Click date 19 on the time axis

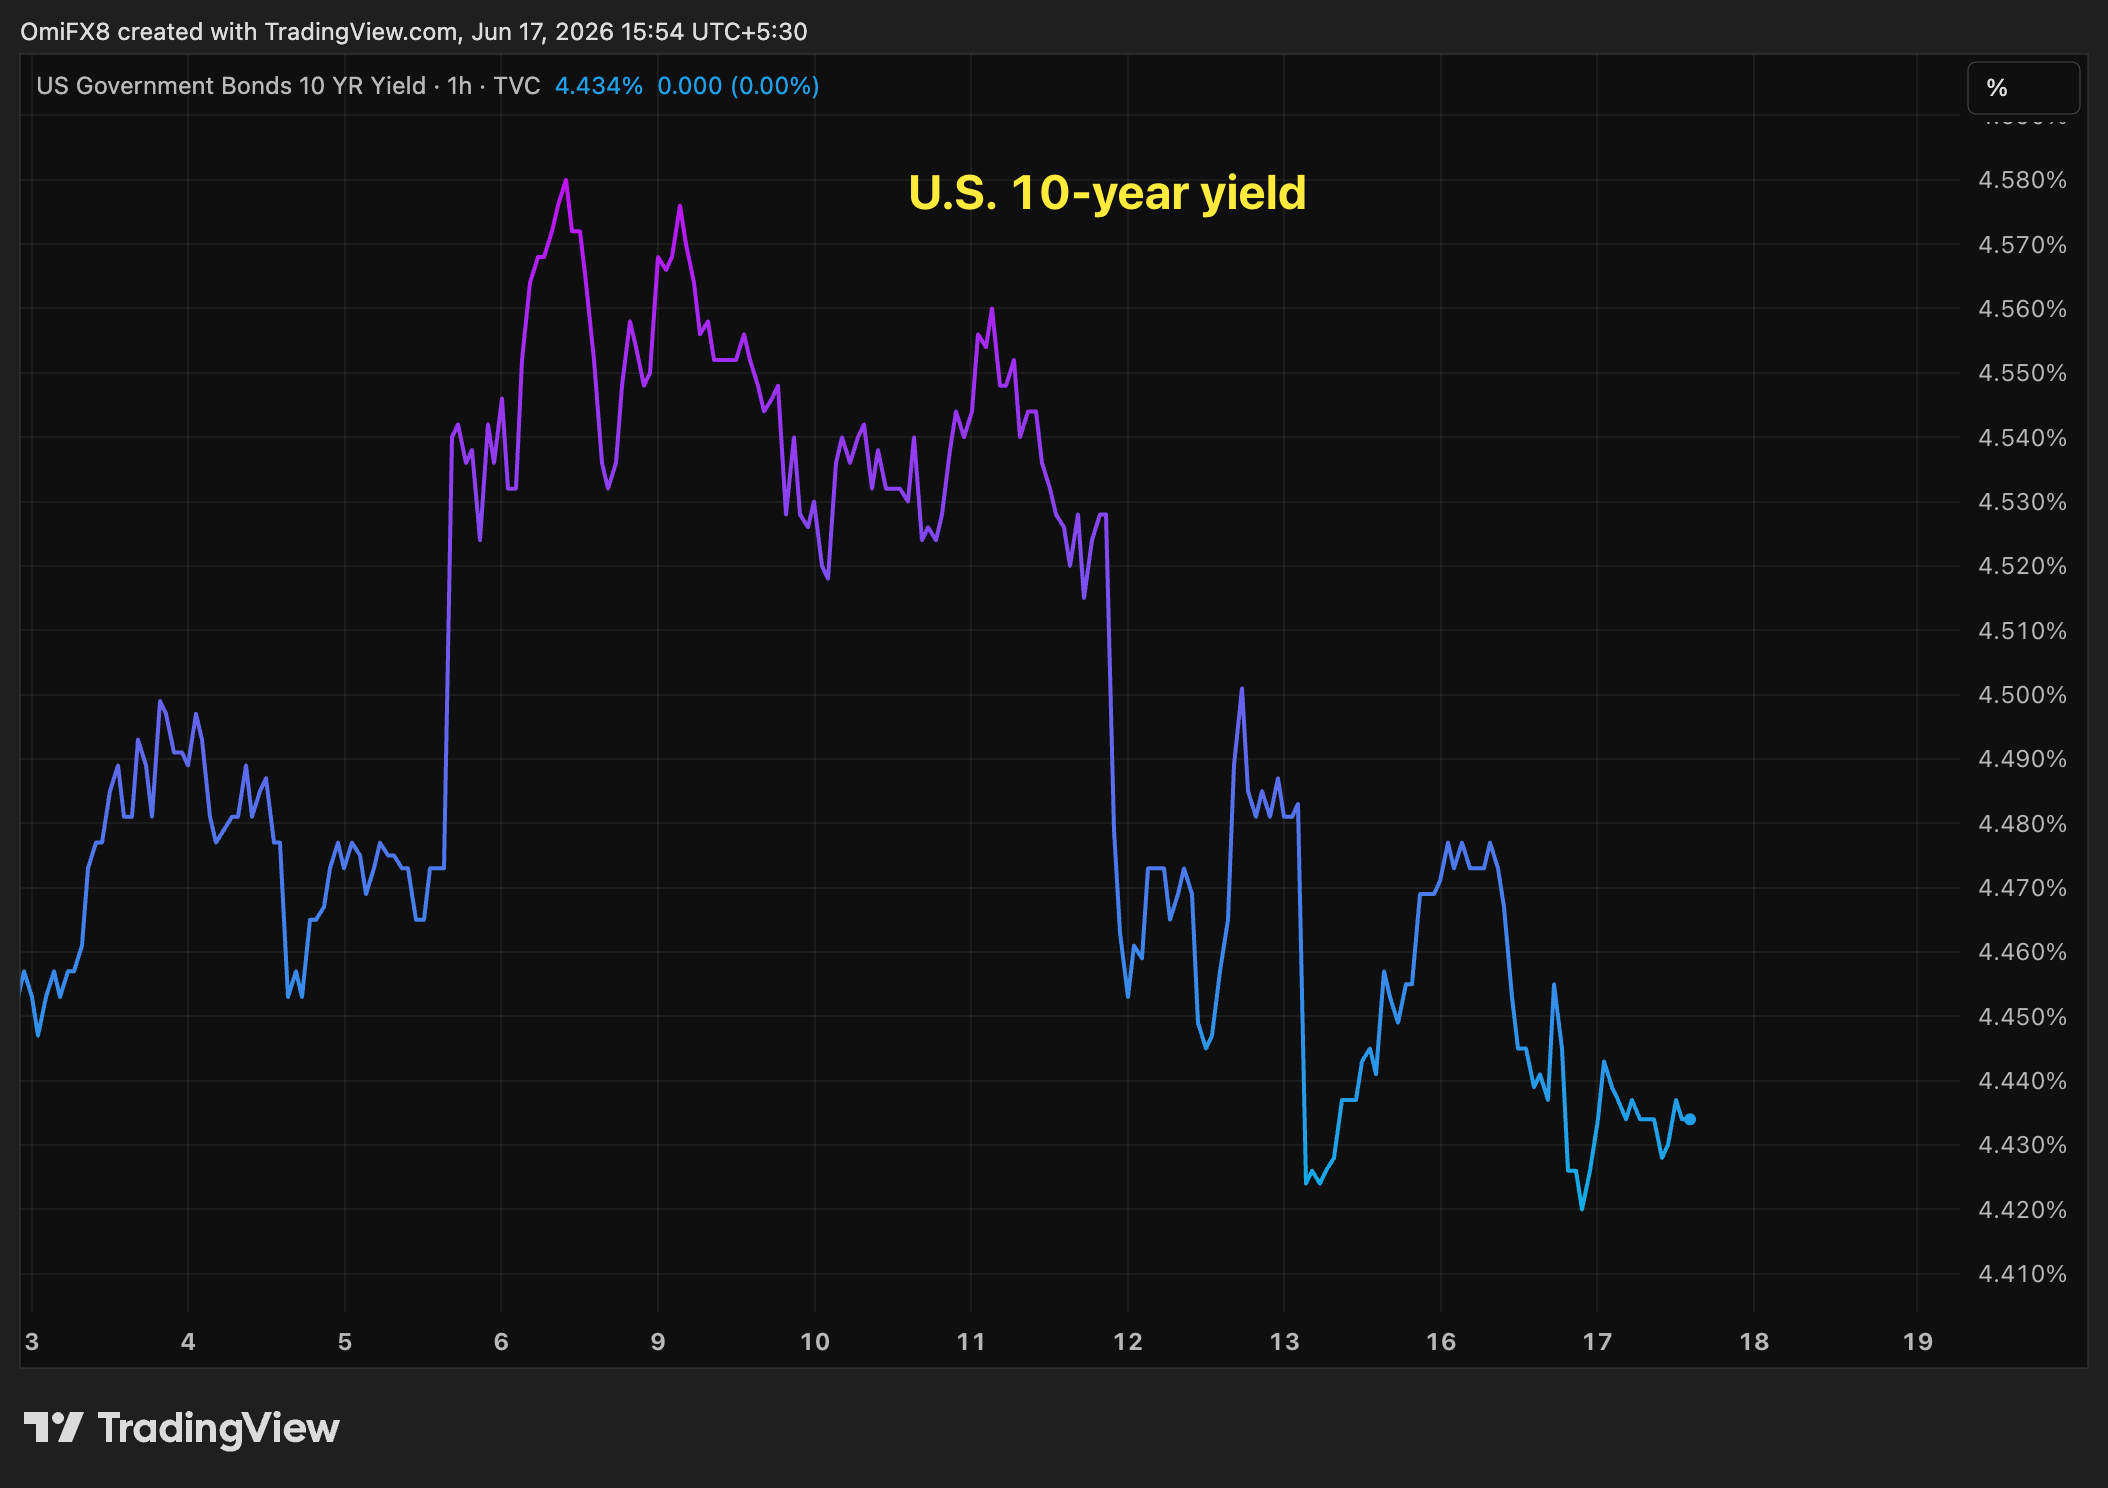click(1917, 1342)
